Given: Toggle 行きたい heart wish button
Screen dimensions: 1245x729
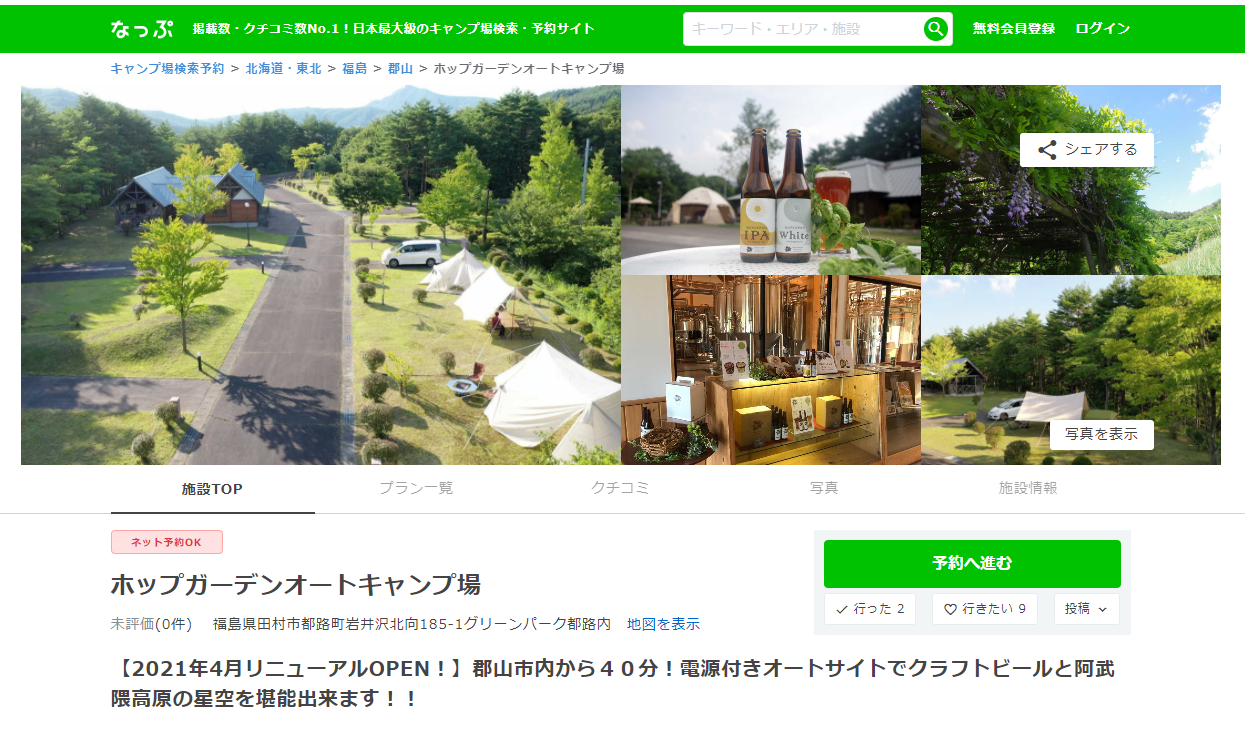Looking at the screenshot, I should coord(985,609).
